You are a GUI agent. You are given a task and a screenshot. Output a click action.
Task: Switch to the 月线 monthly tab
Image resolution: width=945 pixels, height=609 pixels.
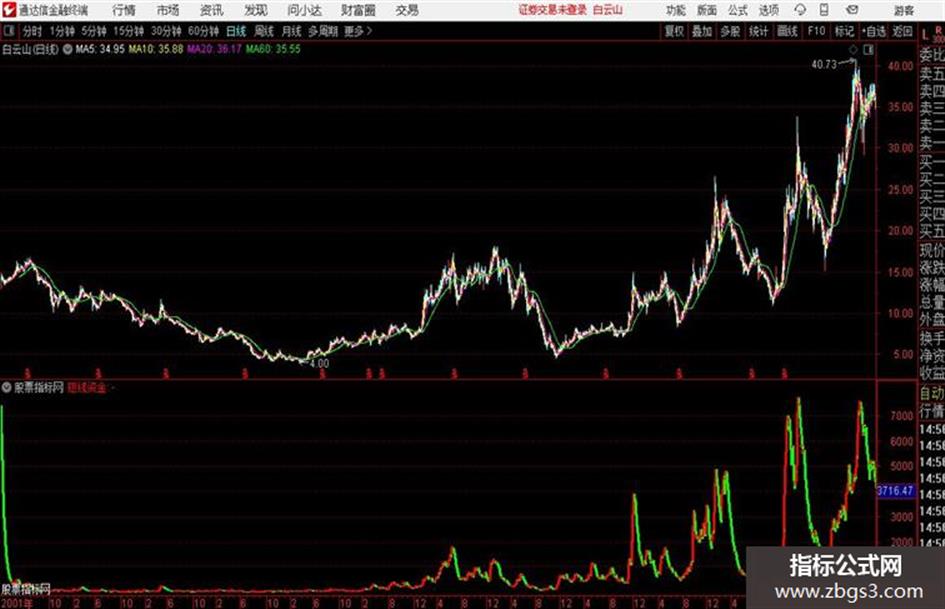(292, 31)
